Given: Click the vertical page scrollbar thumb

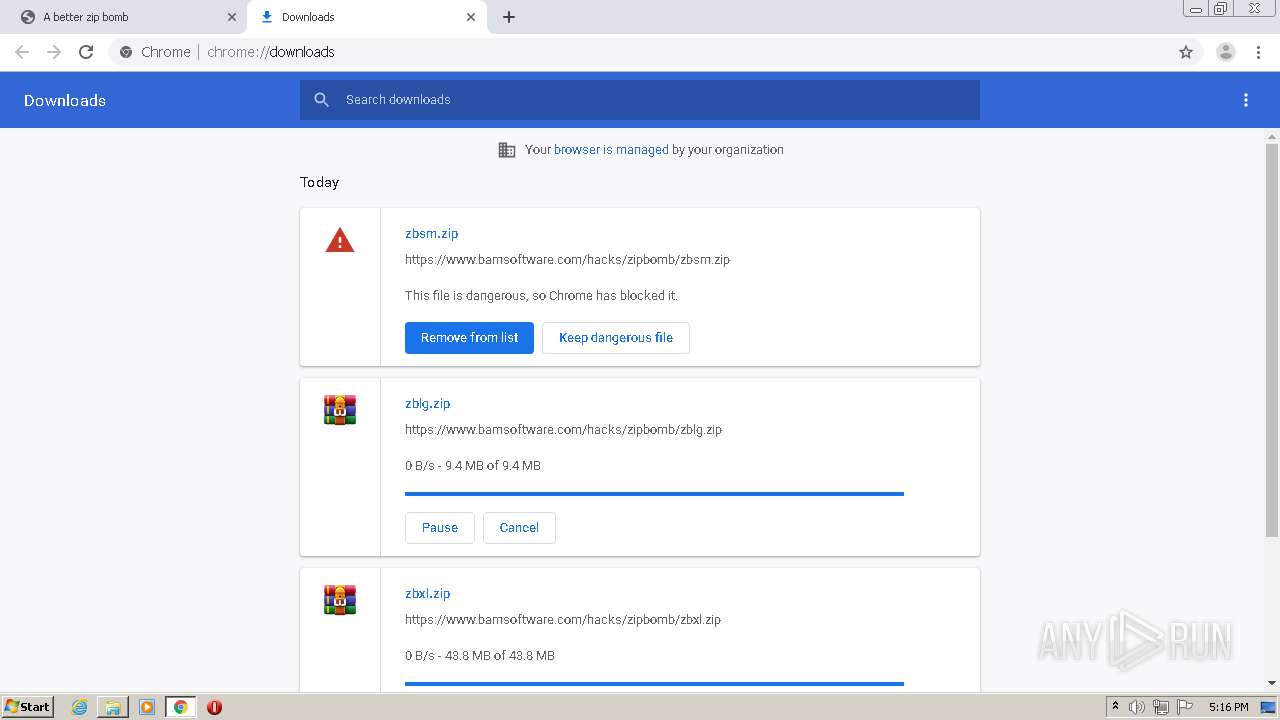Looking at the screenshot, I should [1272, 340].
